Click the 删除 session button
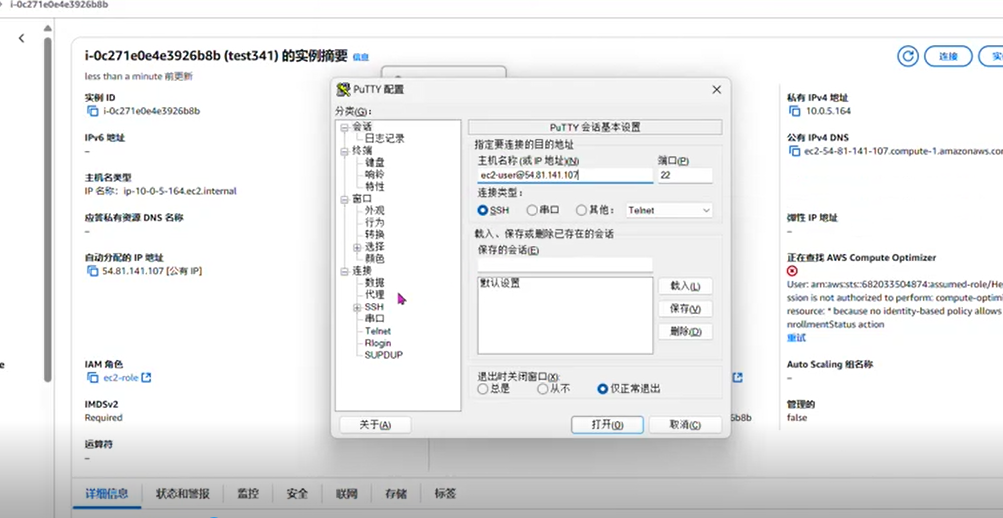The image size is (1003, 518). tap(685, 332)
